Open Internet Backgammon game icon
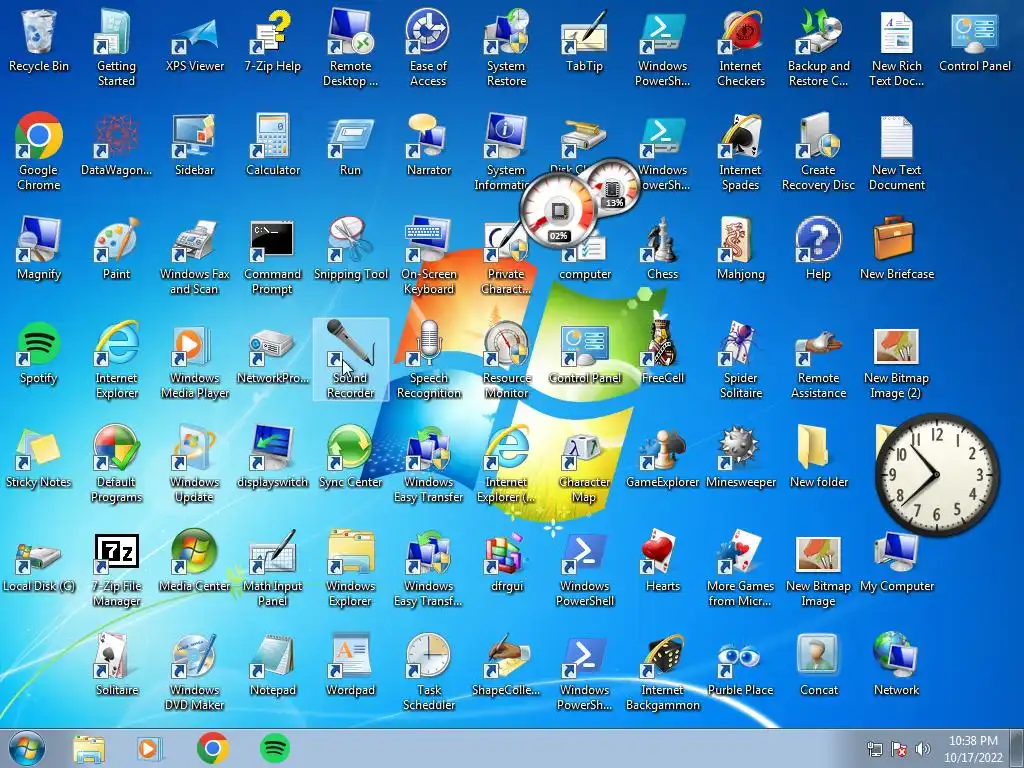The image size is (1024, 768). pos(662,656)
